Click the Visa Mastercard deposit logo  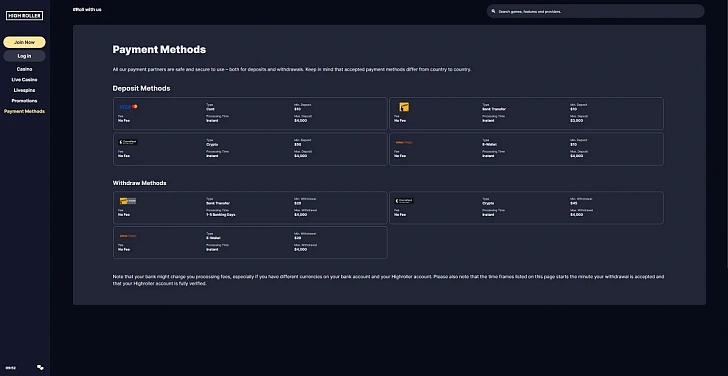tap(128, 107)
